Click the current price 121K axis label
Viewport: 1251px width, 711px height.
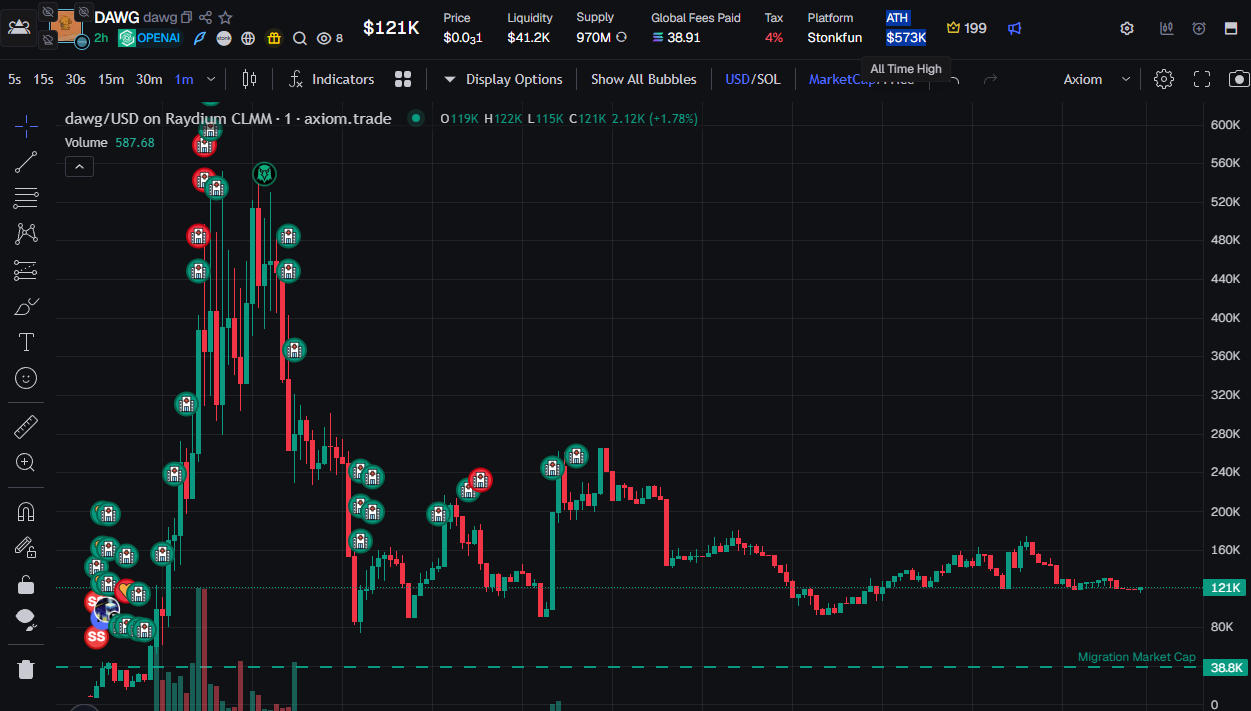[1227, 588]
